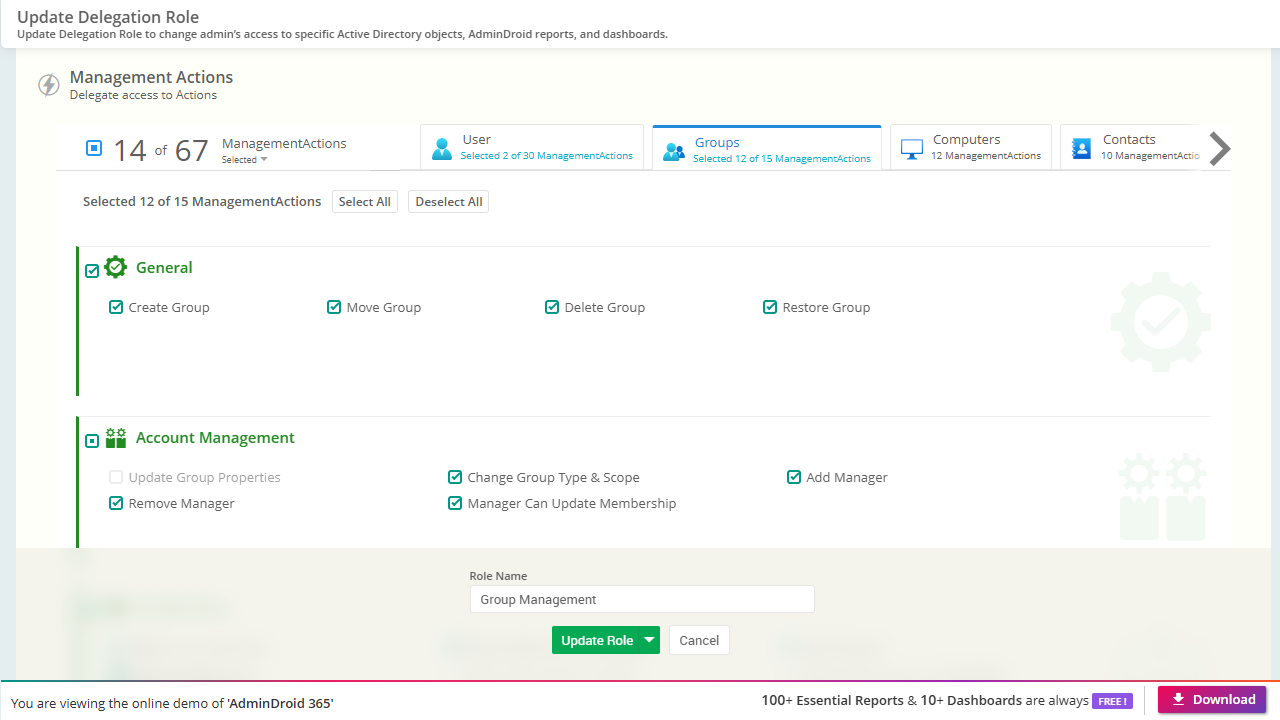This screenshot has height=720, width=1280.
Task: Click the 'Update Delegation Role' heading
Action: click(108, 17)
